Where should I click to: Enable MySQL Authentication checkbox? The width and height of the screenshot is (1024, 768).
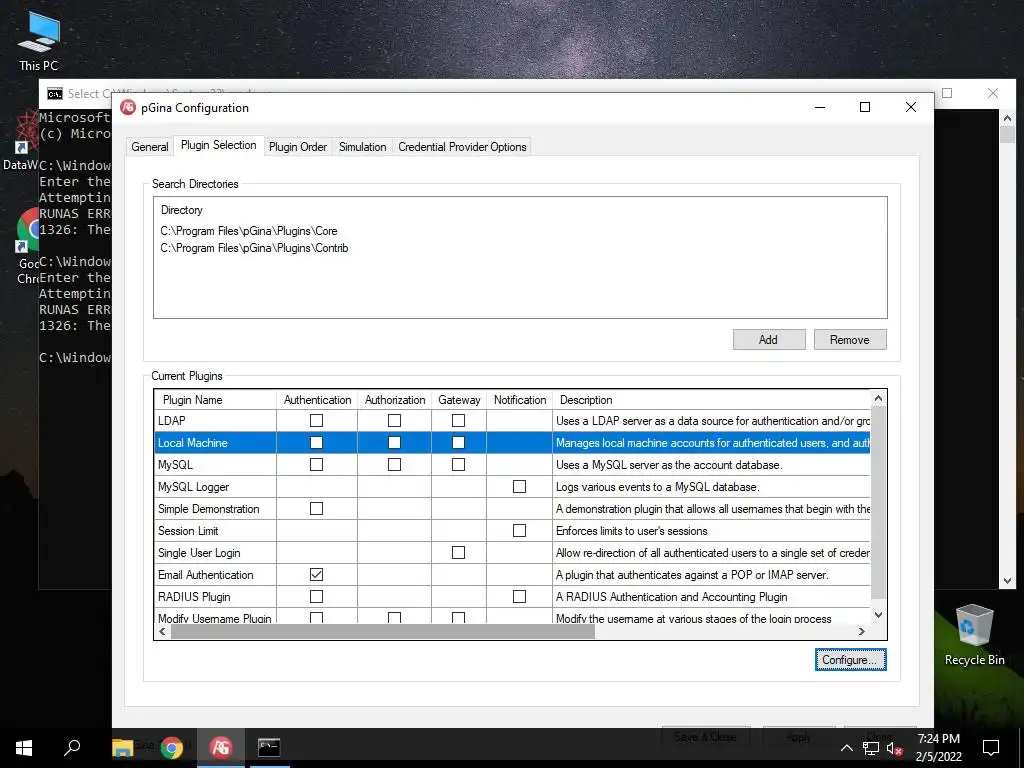click(316, 464)
